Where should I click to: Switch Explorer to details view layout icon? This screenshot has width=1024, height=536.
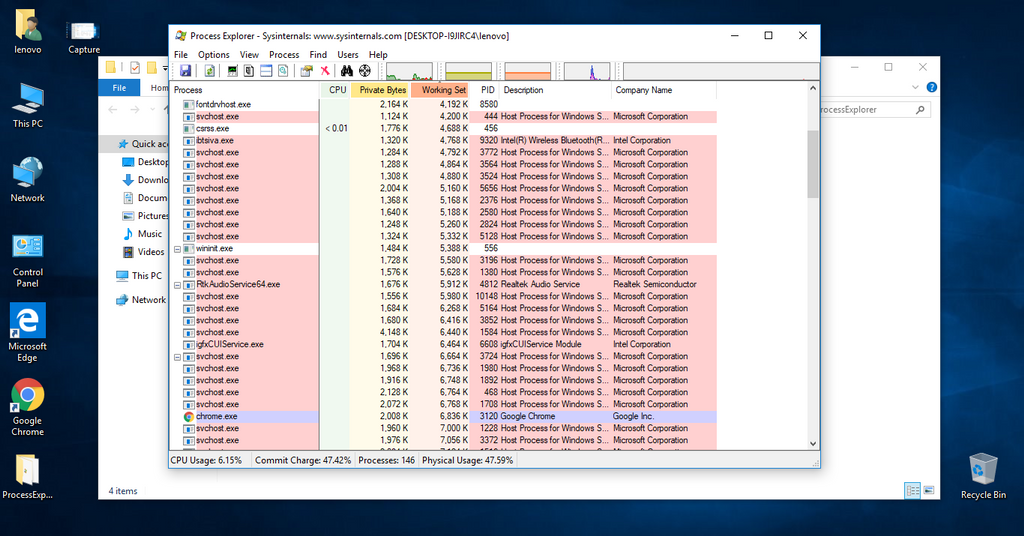912,490
